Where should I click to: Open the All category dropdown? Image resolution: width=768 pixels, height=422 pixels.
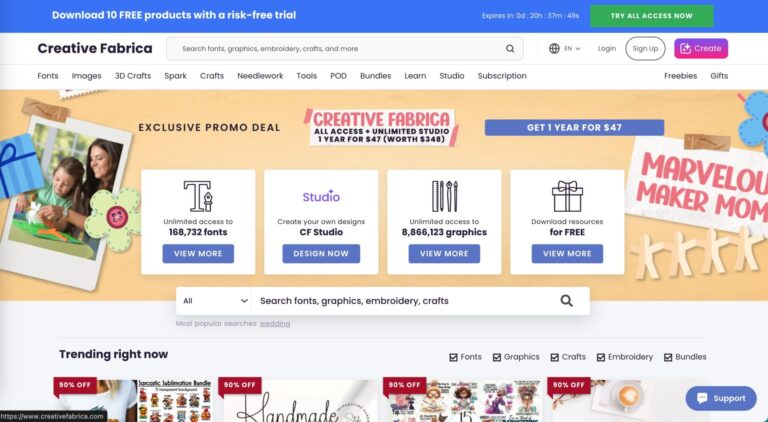tap(214, 301)
